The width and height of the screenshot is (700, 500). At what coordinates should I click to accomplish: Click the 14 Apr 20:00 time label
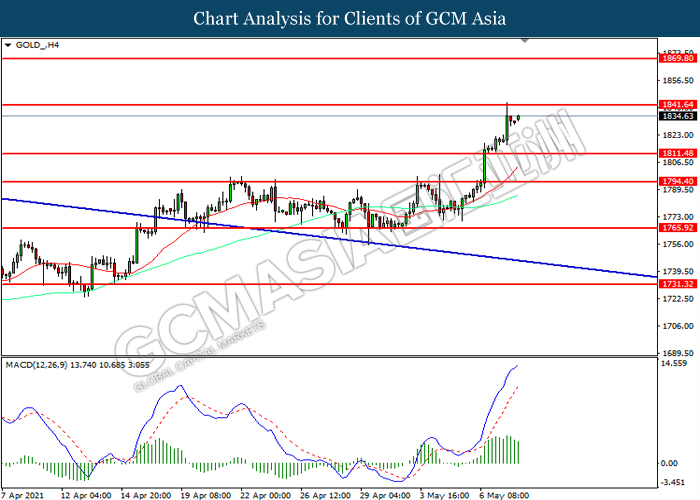tap(146, 495)
